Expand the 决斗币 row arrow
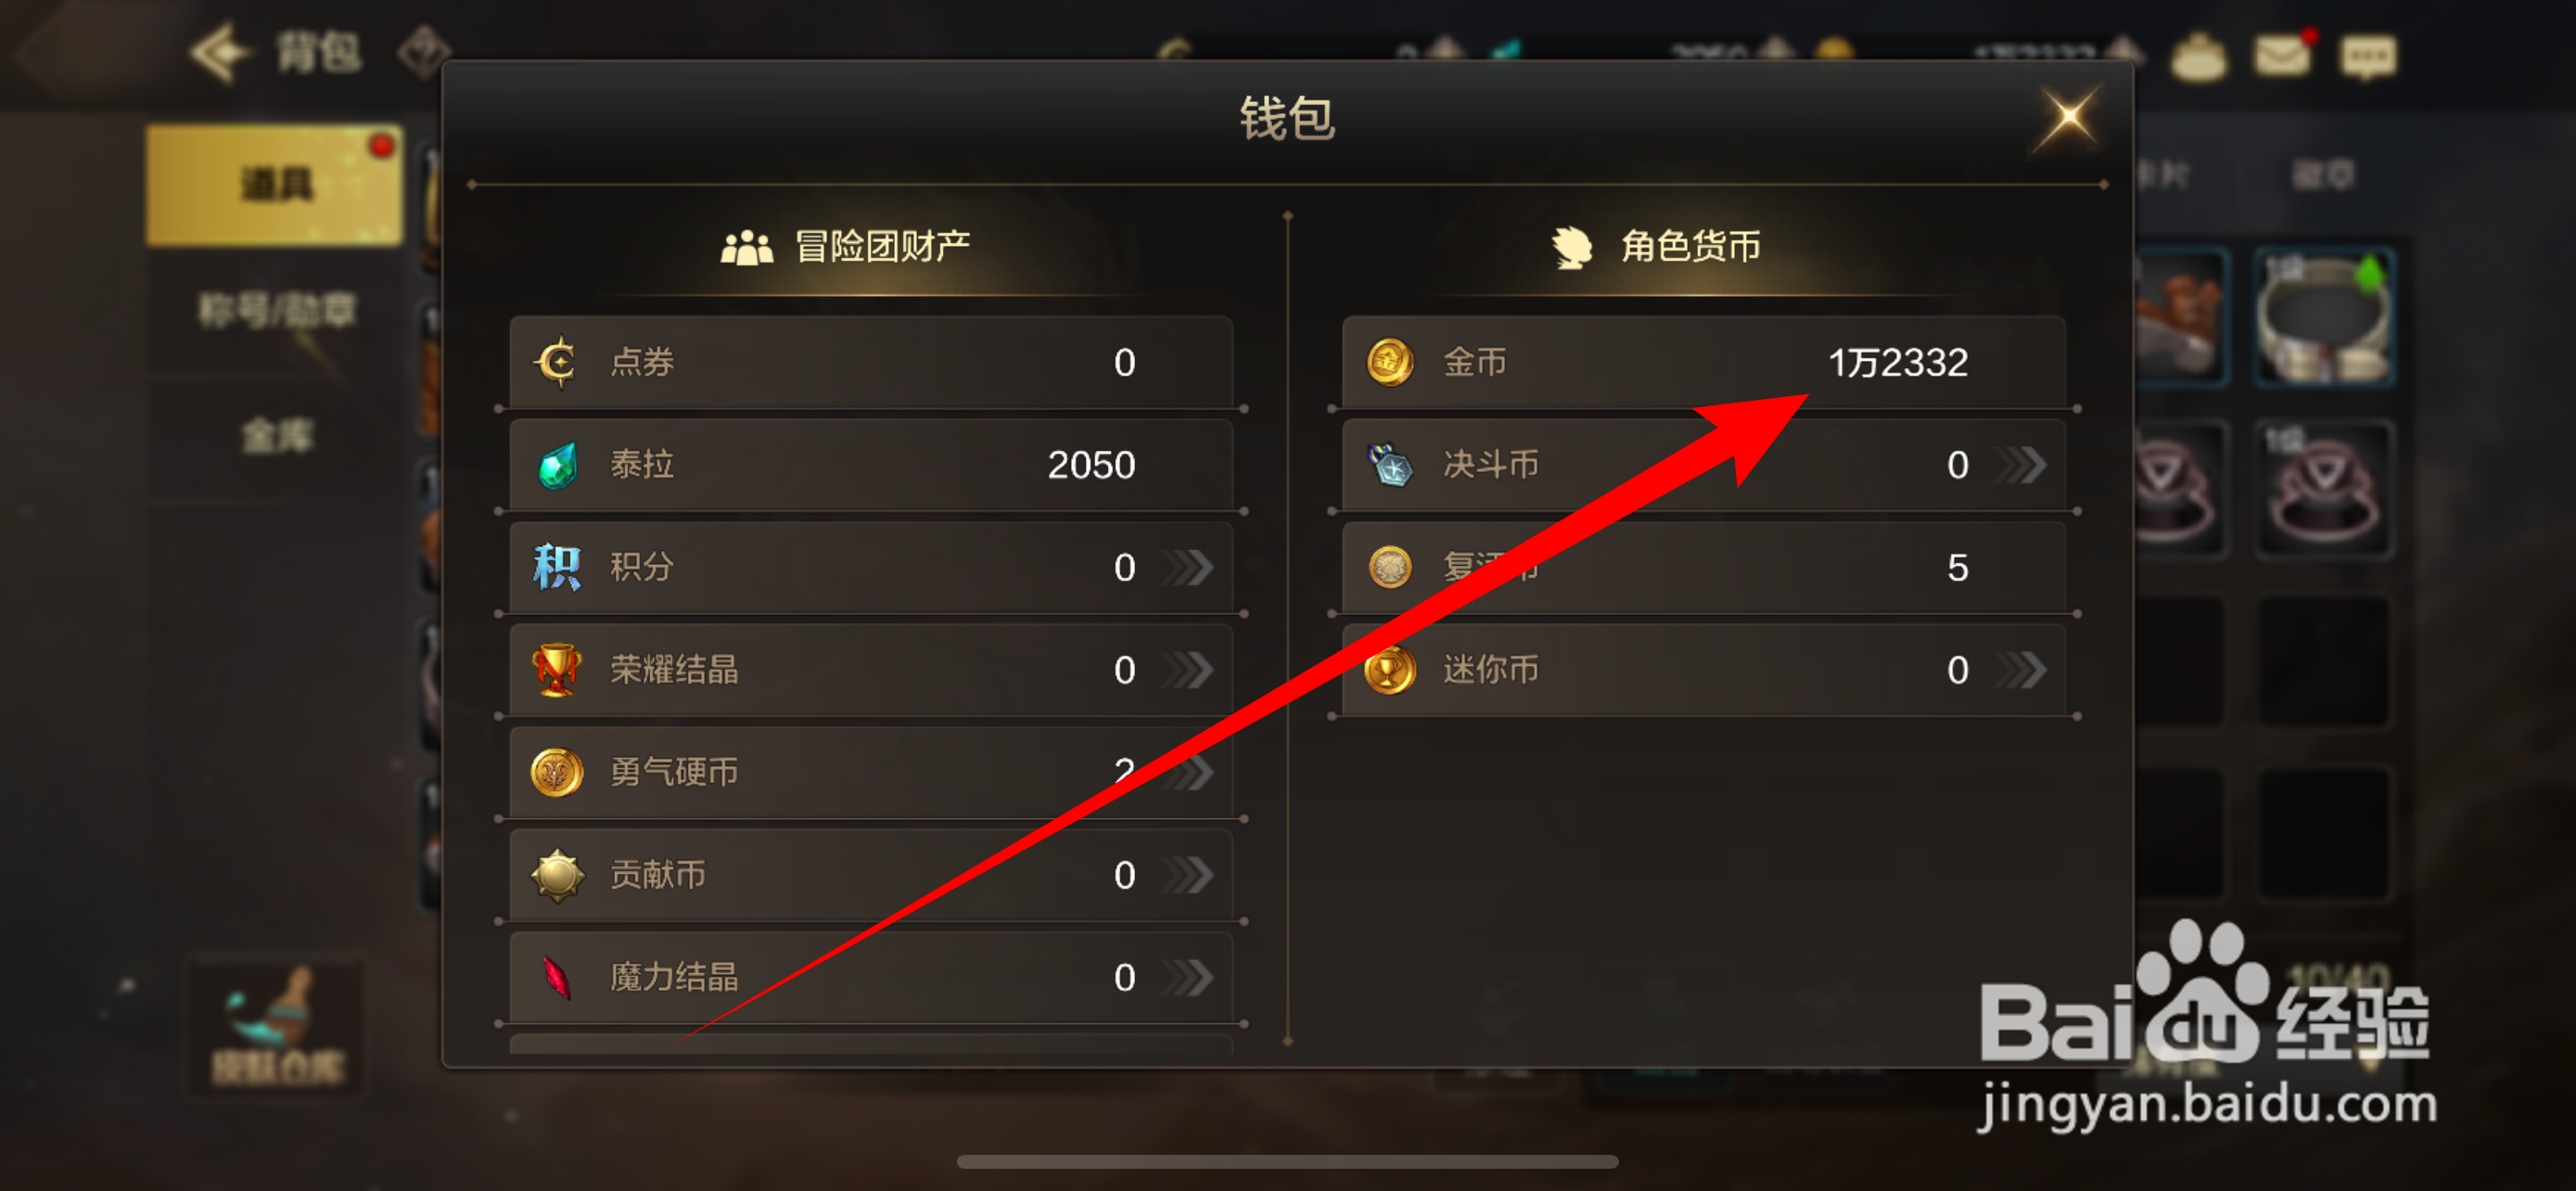Screen dimensions: 2576x1191 point(2021,465)
